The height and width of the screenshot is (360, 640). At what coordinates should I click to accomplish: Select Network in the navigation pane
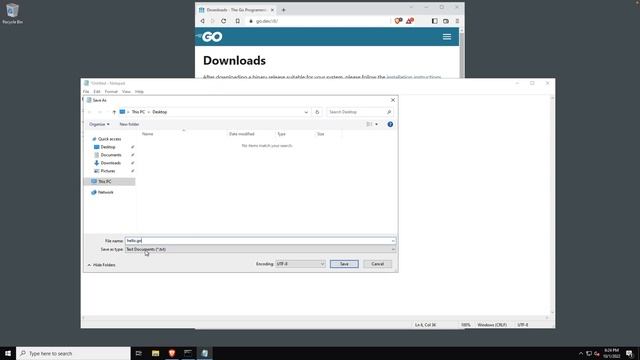106,192
